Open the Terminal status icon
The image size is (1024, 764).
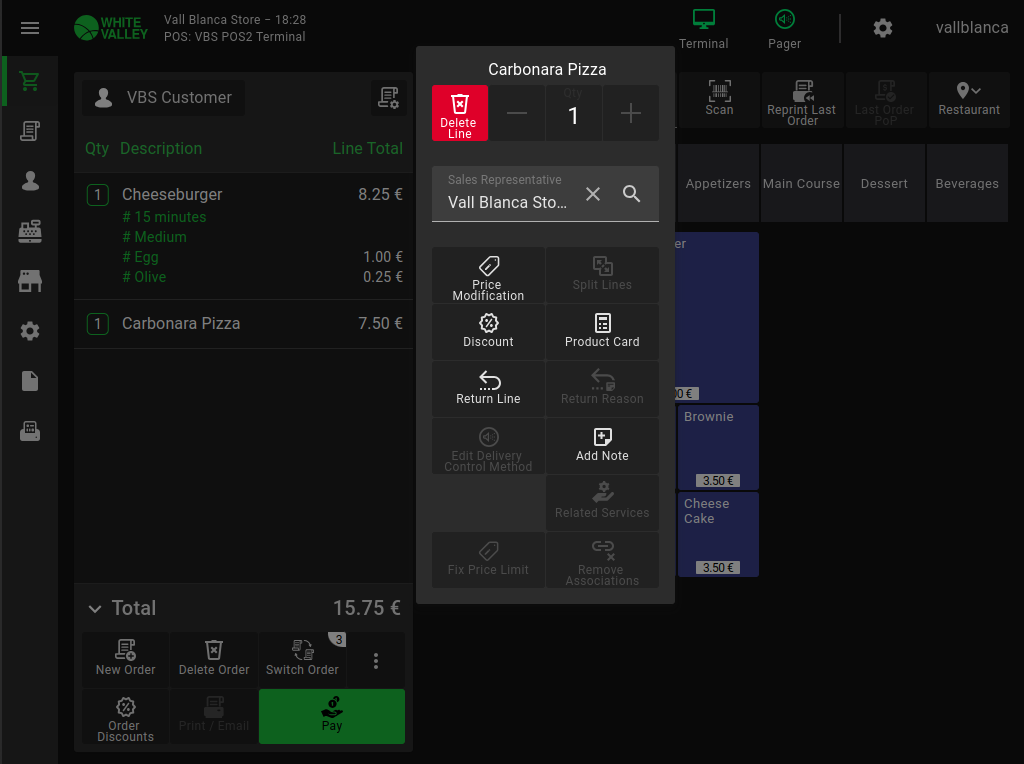[x=703, y=29]
